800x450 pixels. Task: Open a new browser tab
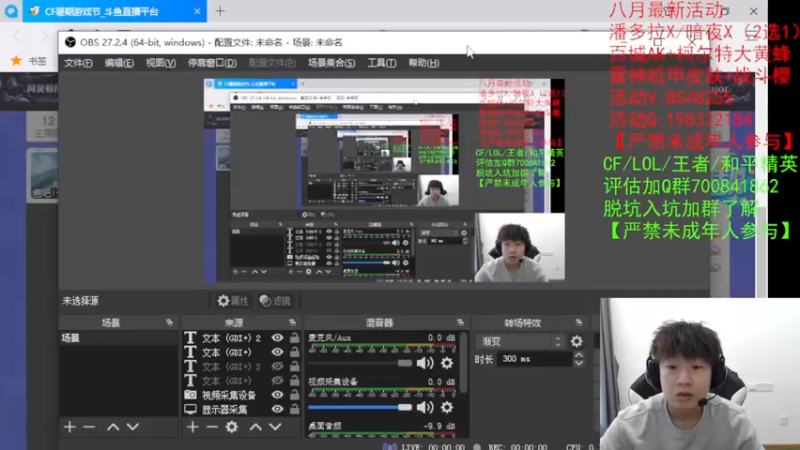click(220, 11)
